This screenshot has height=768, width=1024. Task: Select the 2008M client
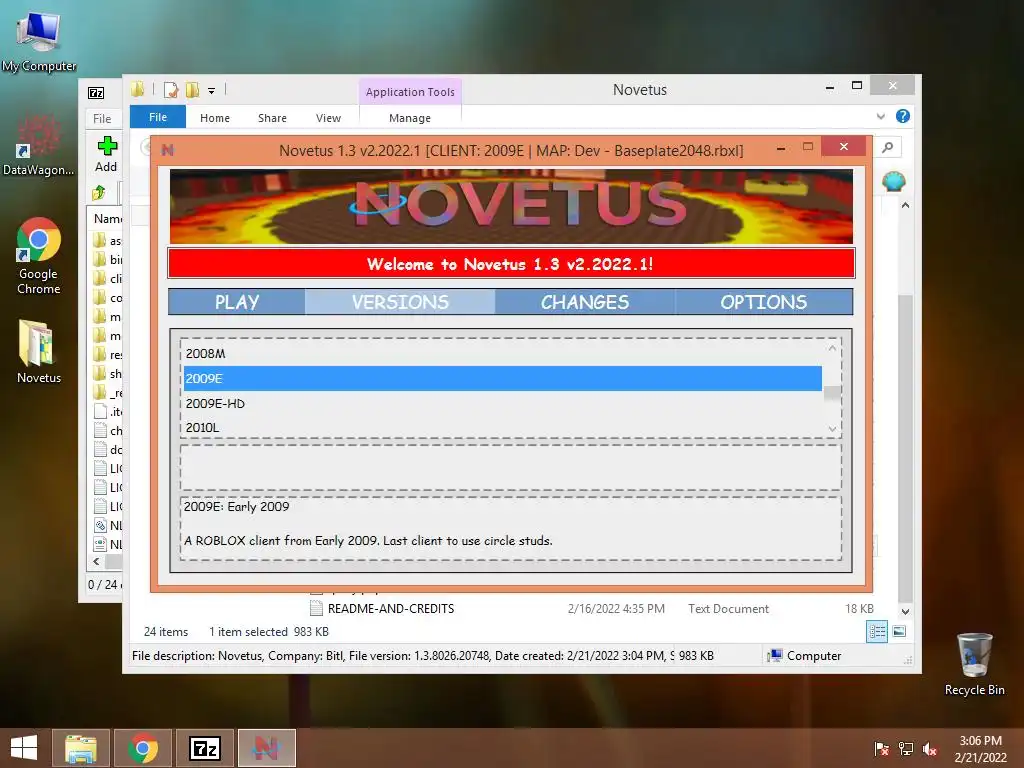pos(502,353)
